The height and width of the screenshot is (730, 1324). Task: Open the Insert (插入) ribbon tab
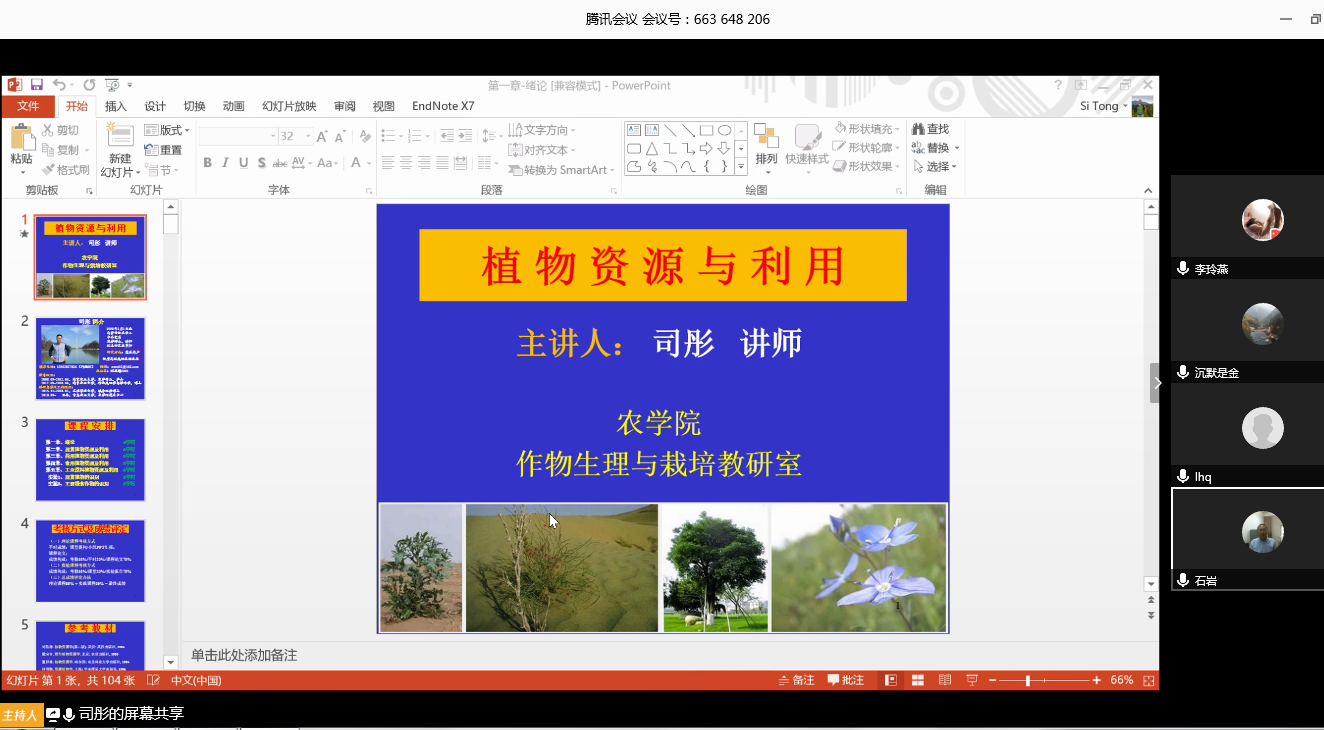click(x=116, y=106)
